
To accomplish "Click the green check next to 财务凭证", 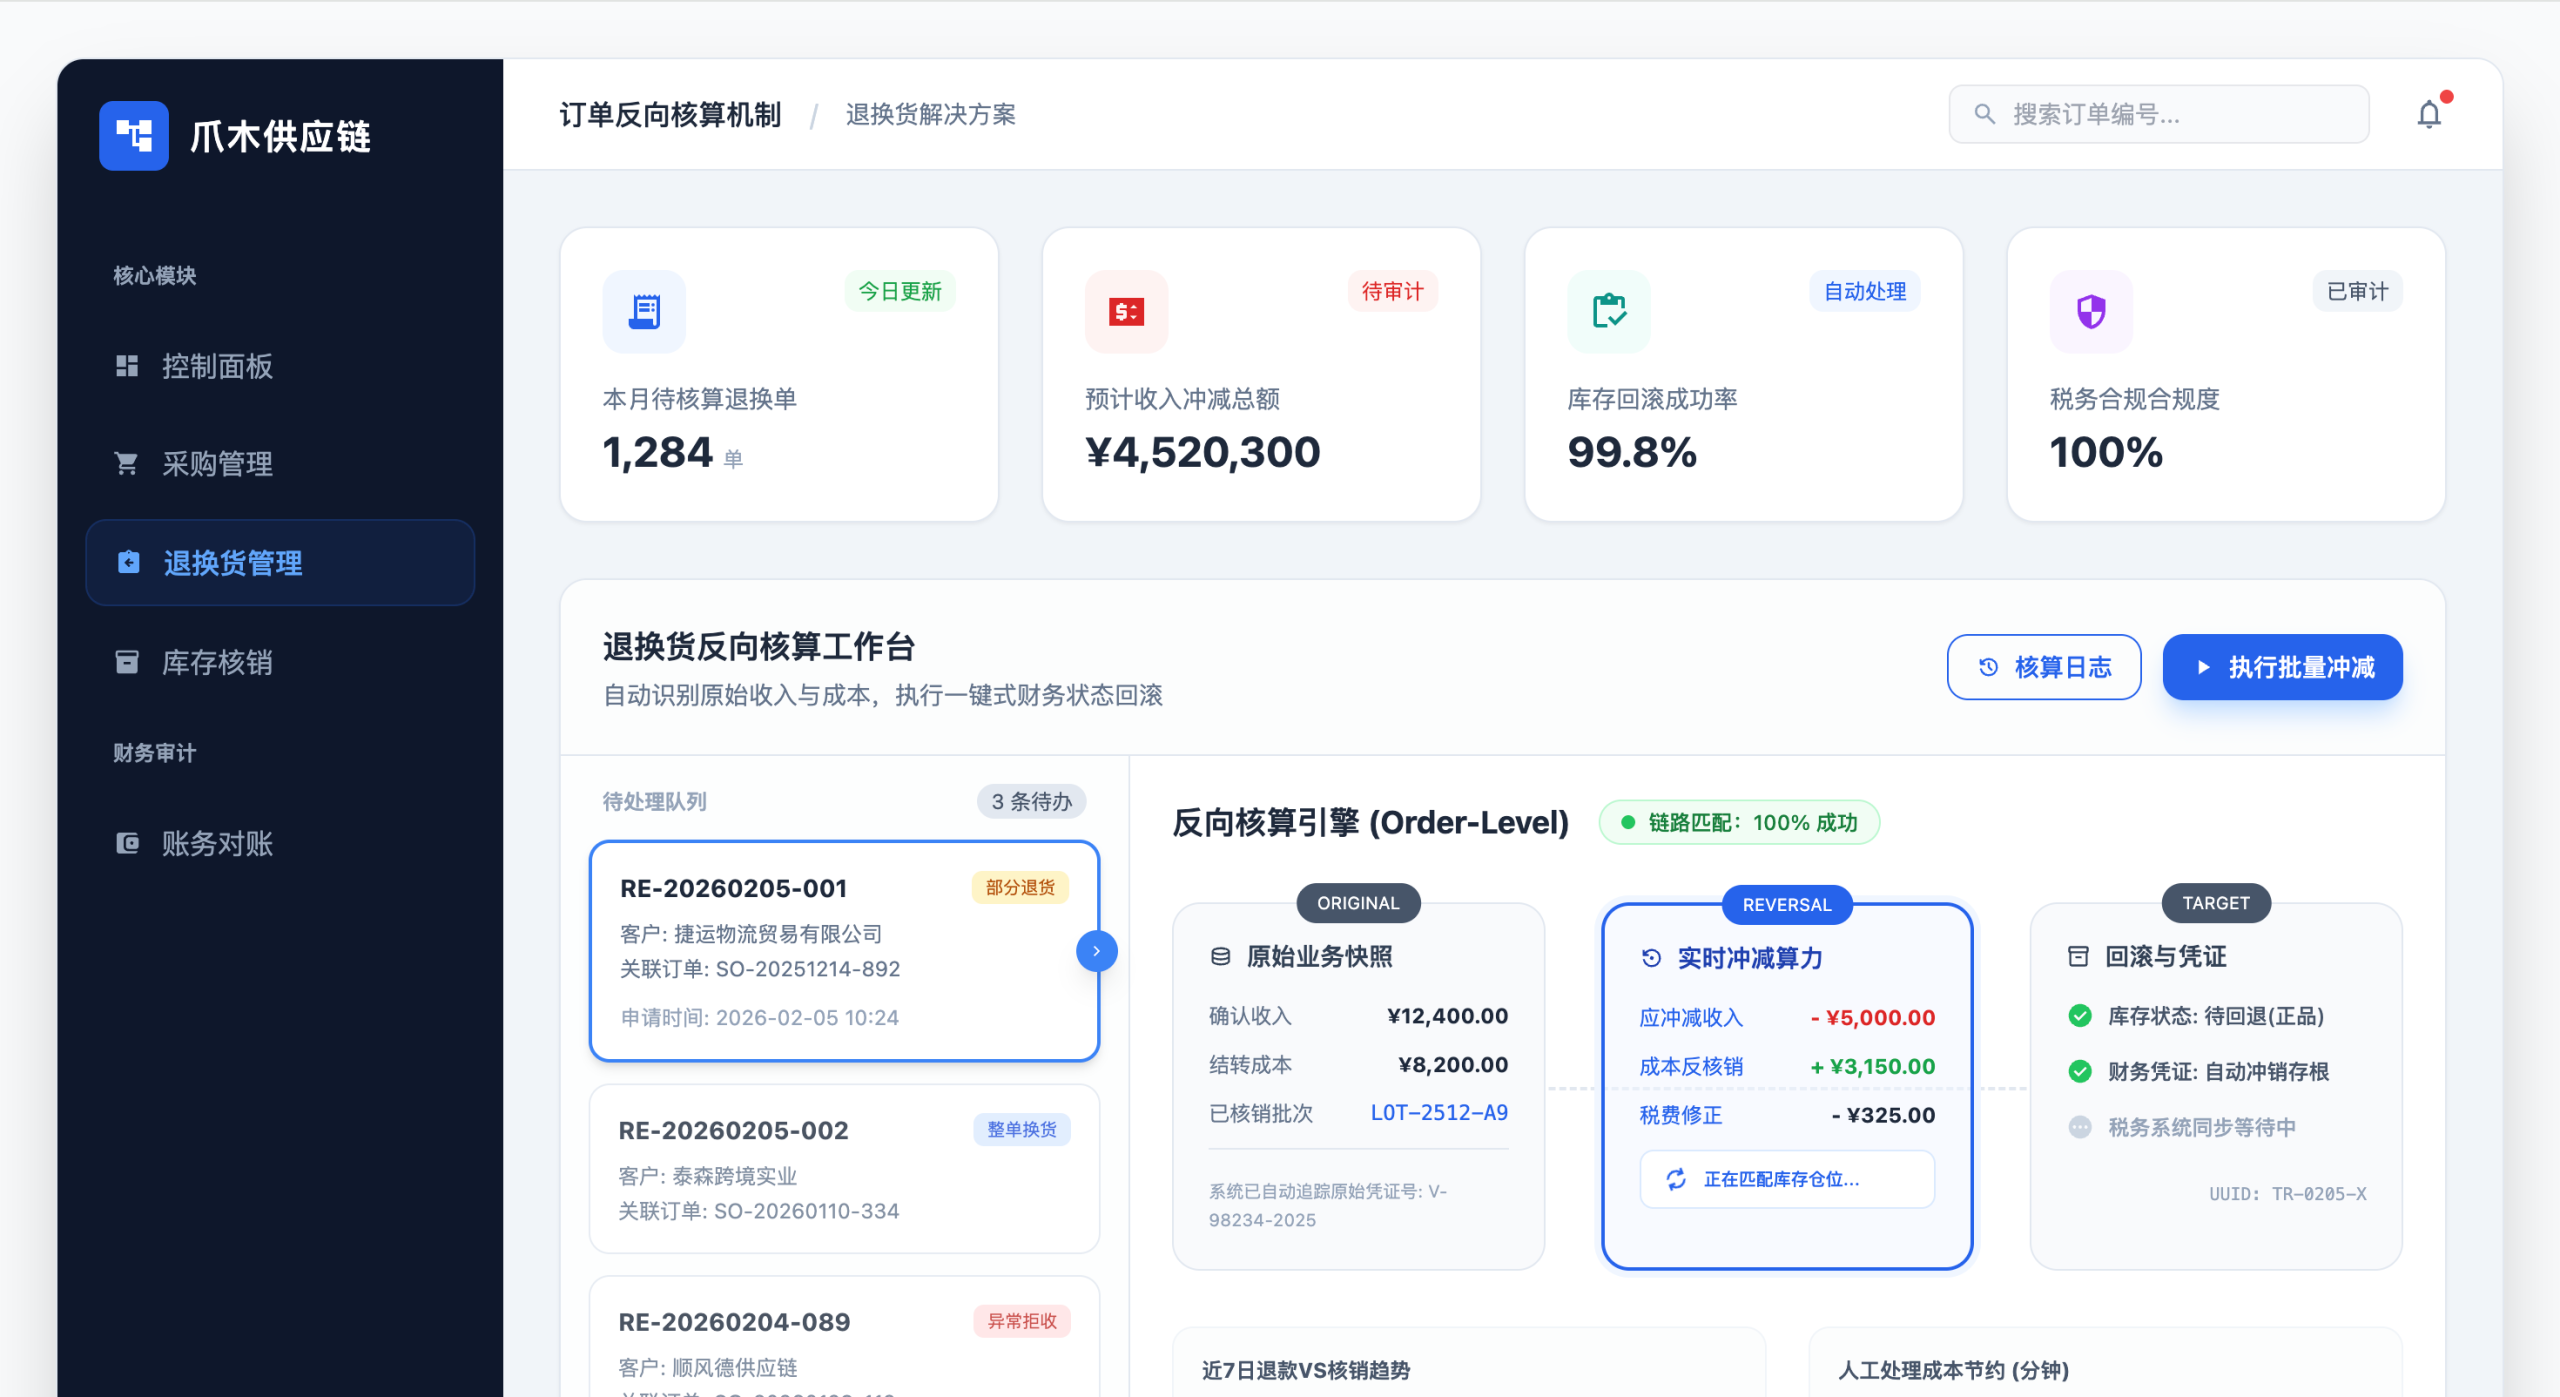I will pos(2080,1072).
